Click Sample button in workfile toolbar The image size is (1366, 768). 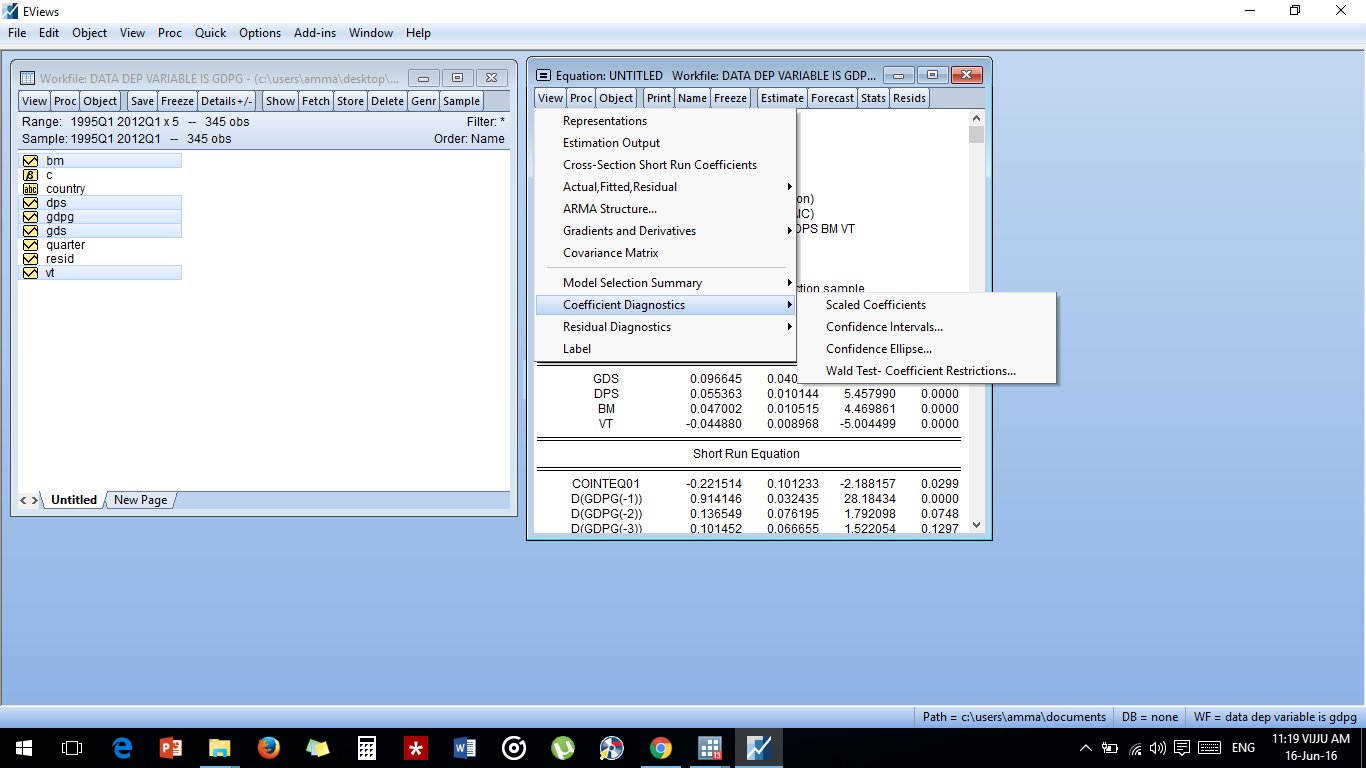pos(461,101)
